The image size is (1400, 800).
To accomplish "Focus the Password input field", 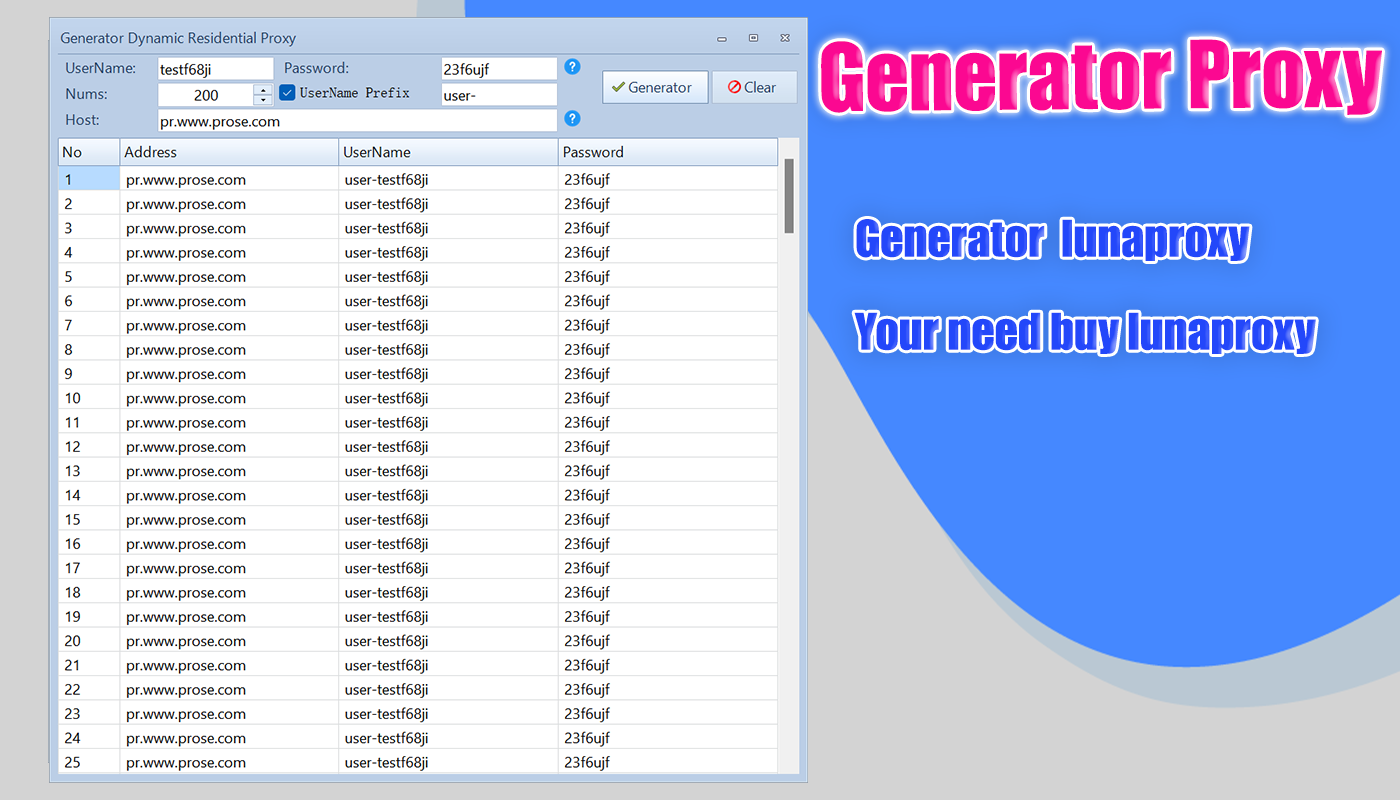I will [499, 68].
